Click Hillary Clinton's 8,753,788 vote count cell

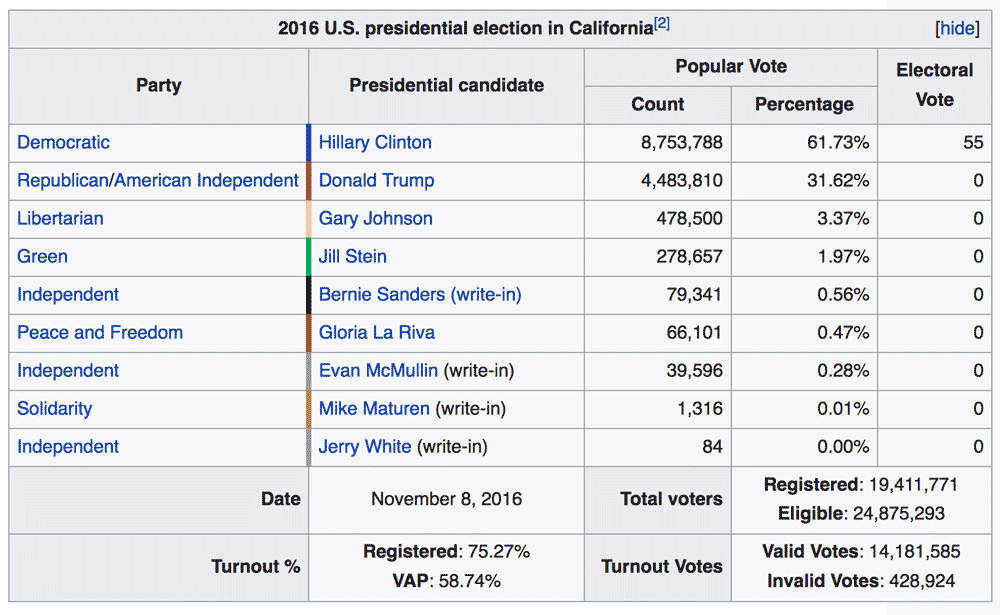tap(681, 143)
